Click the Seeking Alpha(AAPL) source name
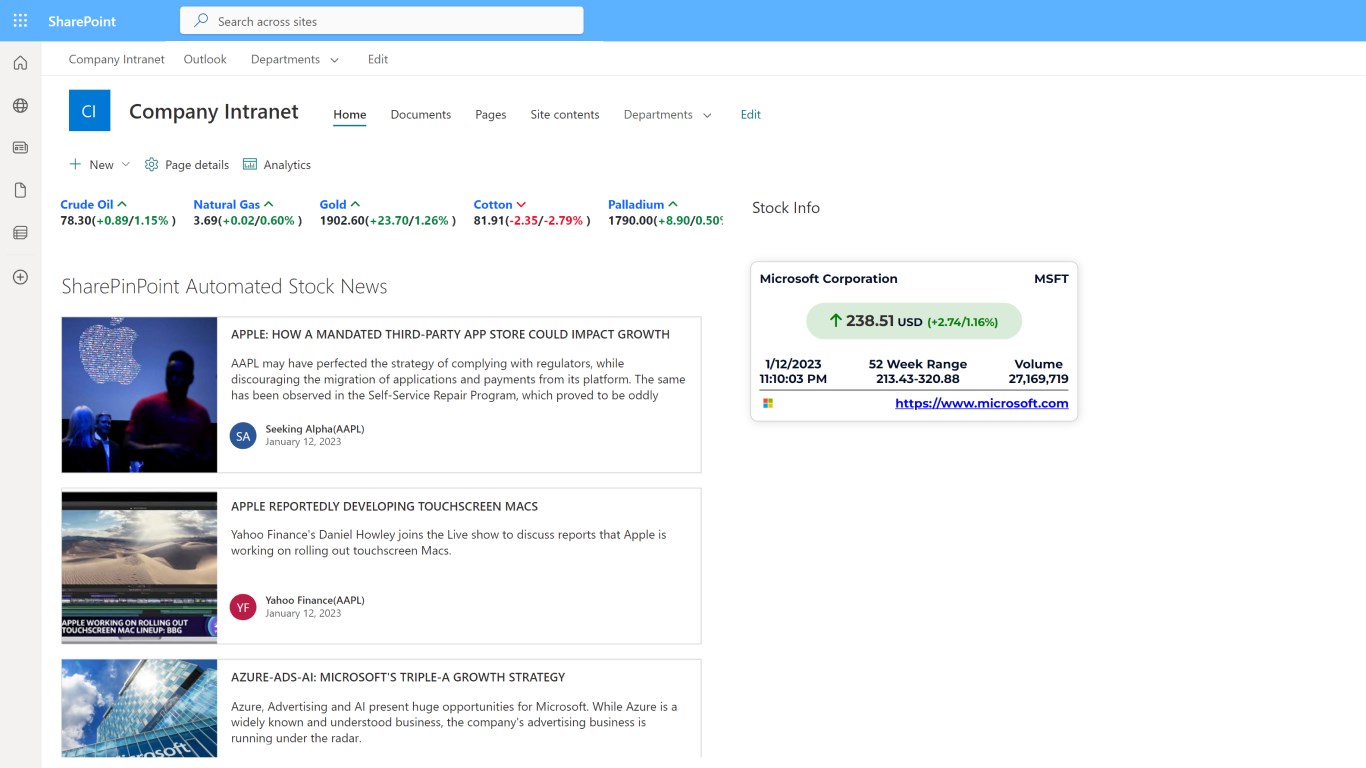Screen dimensions: 1366x768 pos(315,429)
